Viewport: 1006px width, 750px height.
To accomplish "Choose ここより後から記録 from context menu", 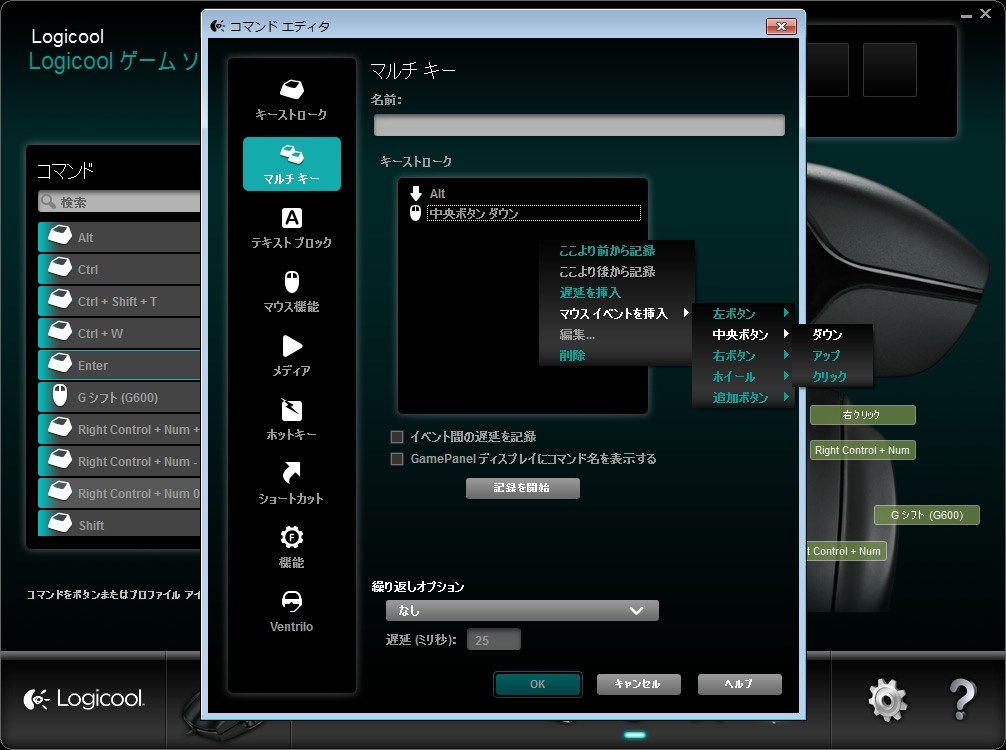I will 607,271.
